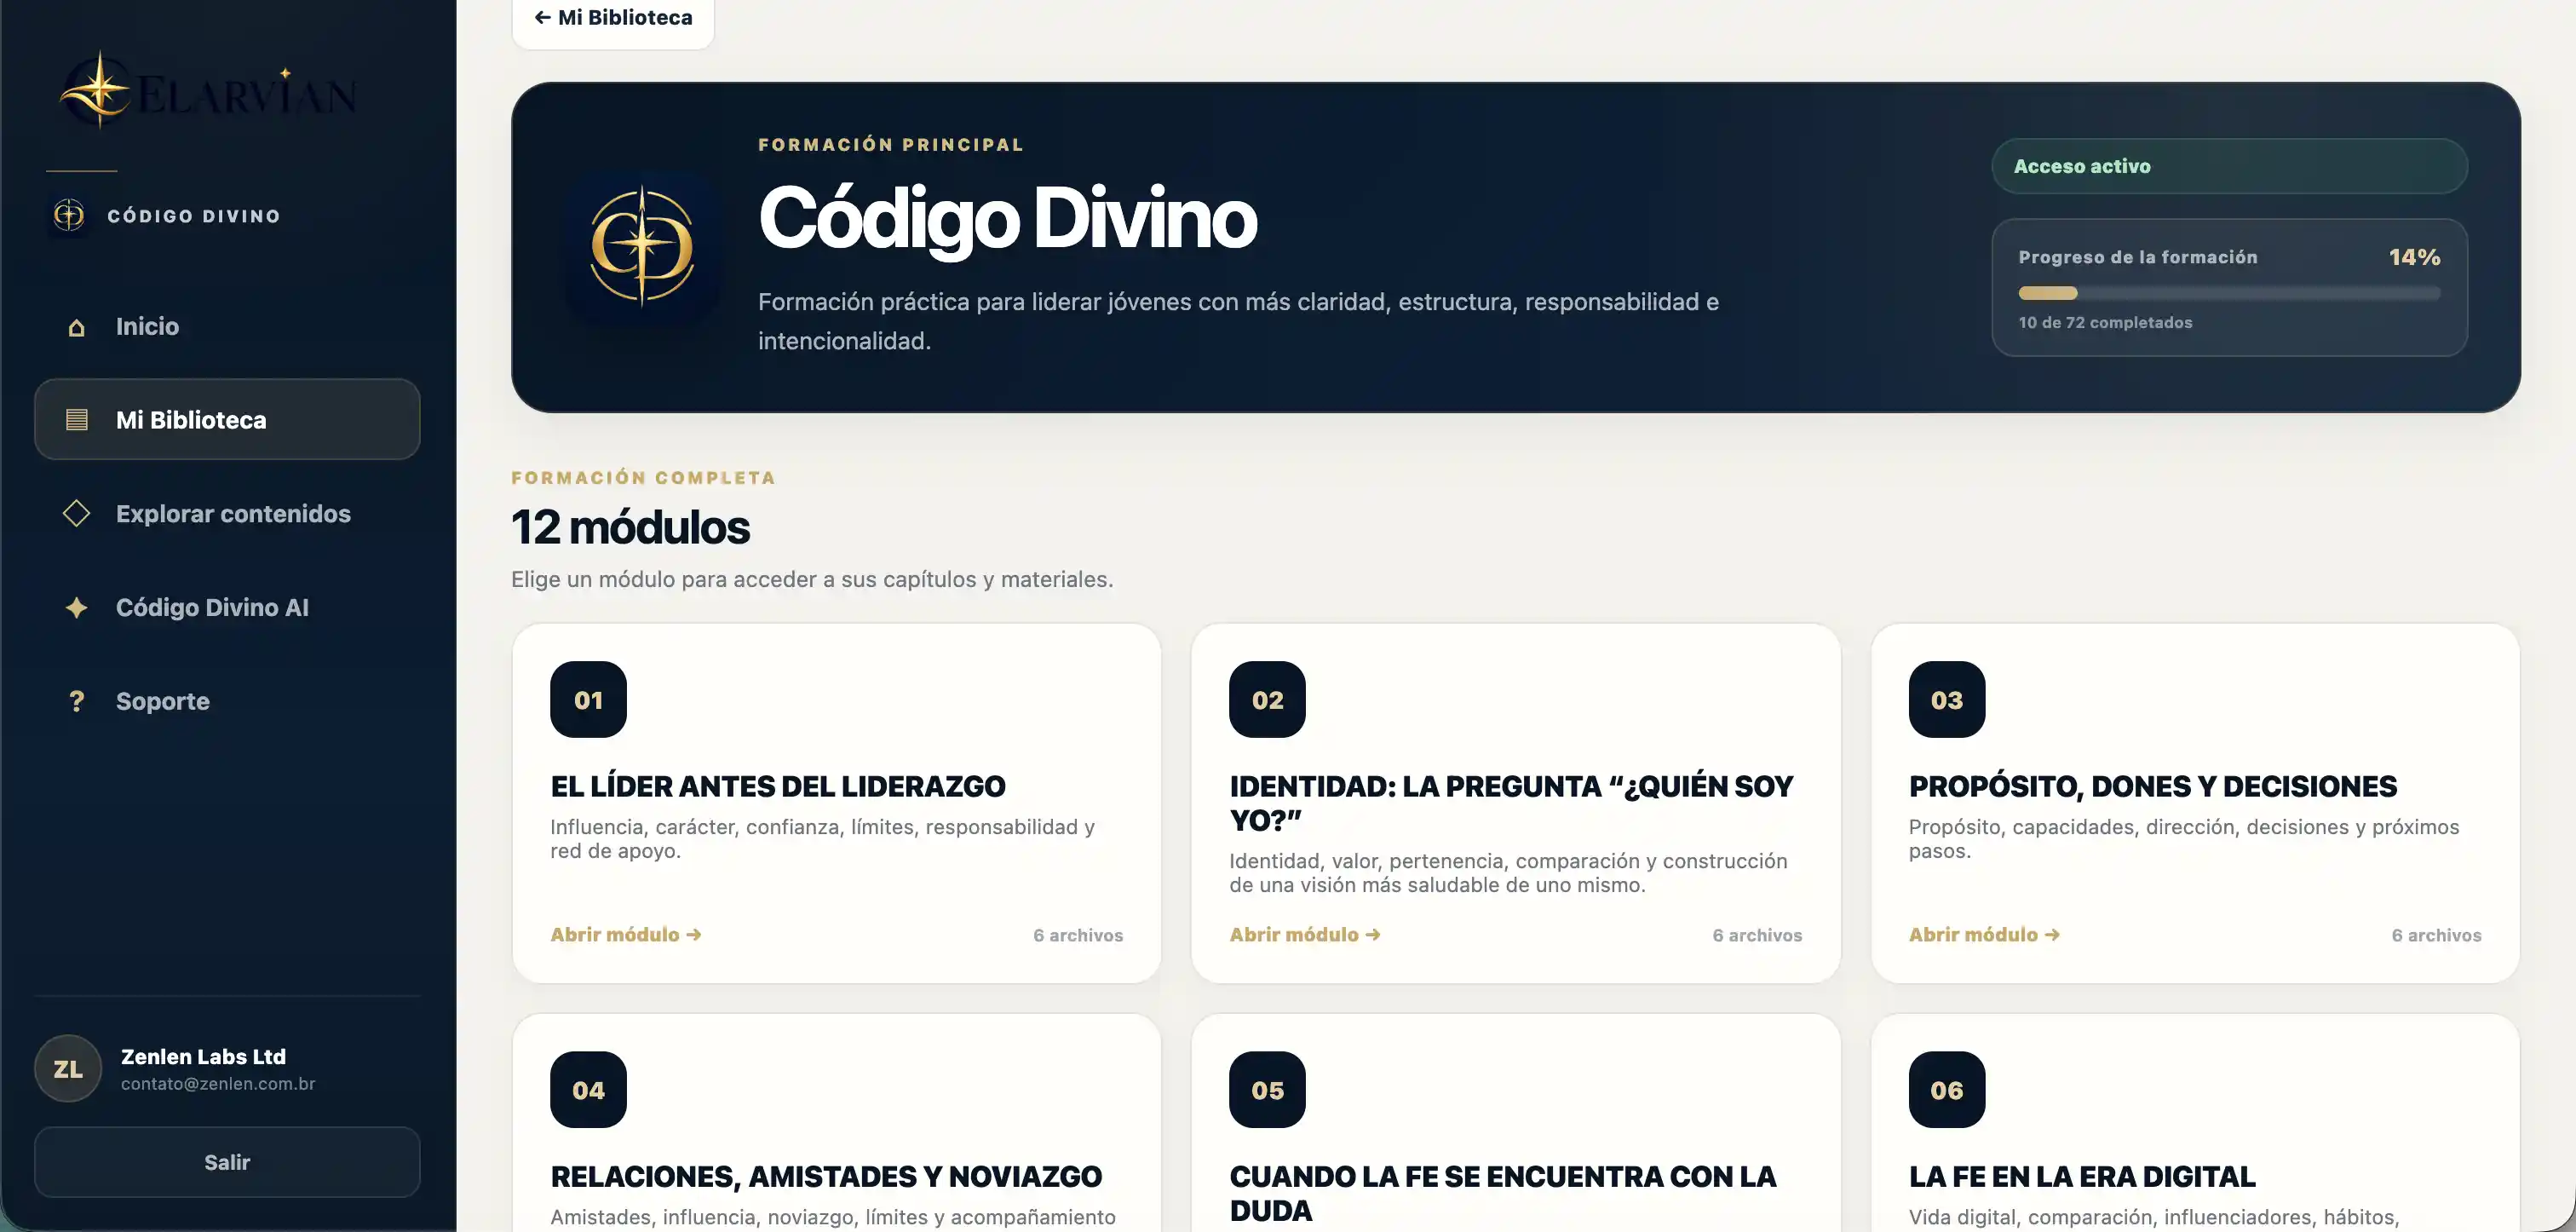Select Mi Biblioteca in the sidebar

pos(227,419)
